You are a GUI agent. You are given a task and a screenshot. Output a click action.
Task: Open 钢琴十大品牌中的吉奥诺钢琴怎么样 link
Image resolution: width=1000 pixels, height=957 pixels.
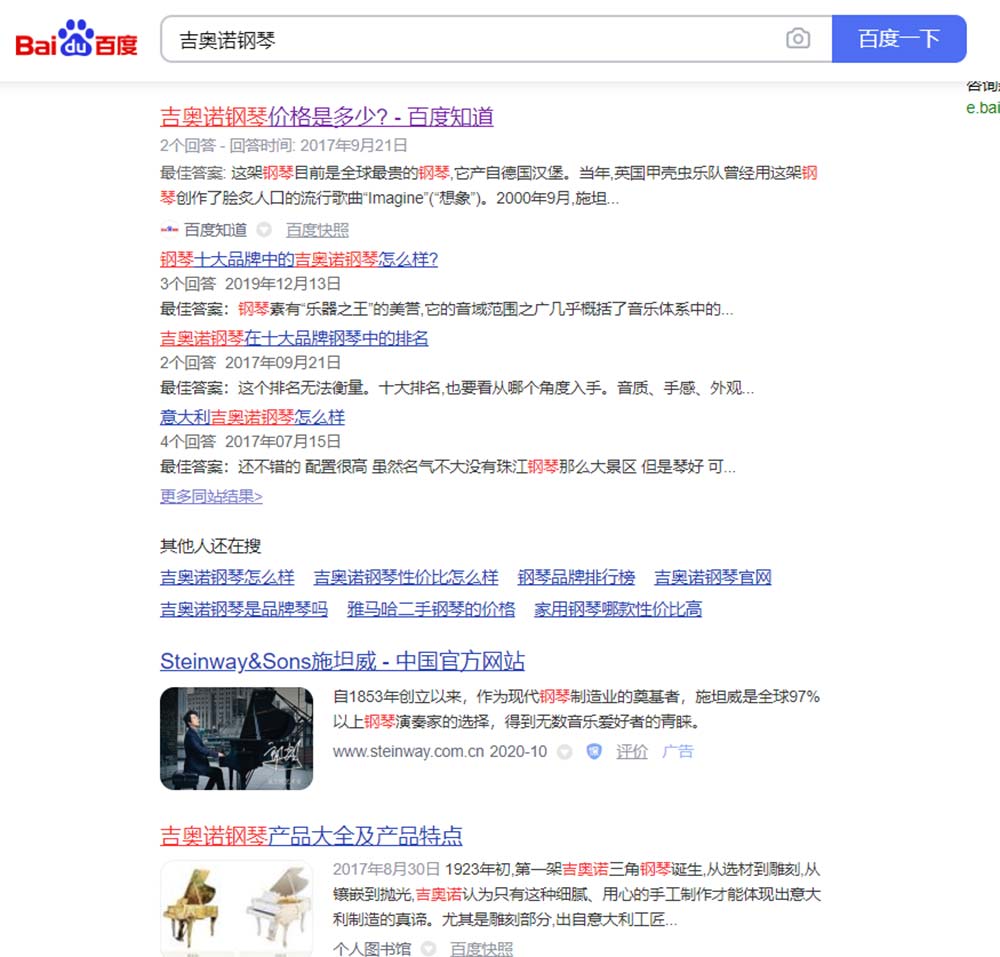pos(299,259)
